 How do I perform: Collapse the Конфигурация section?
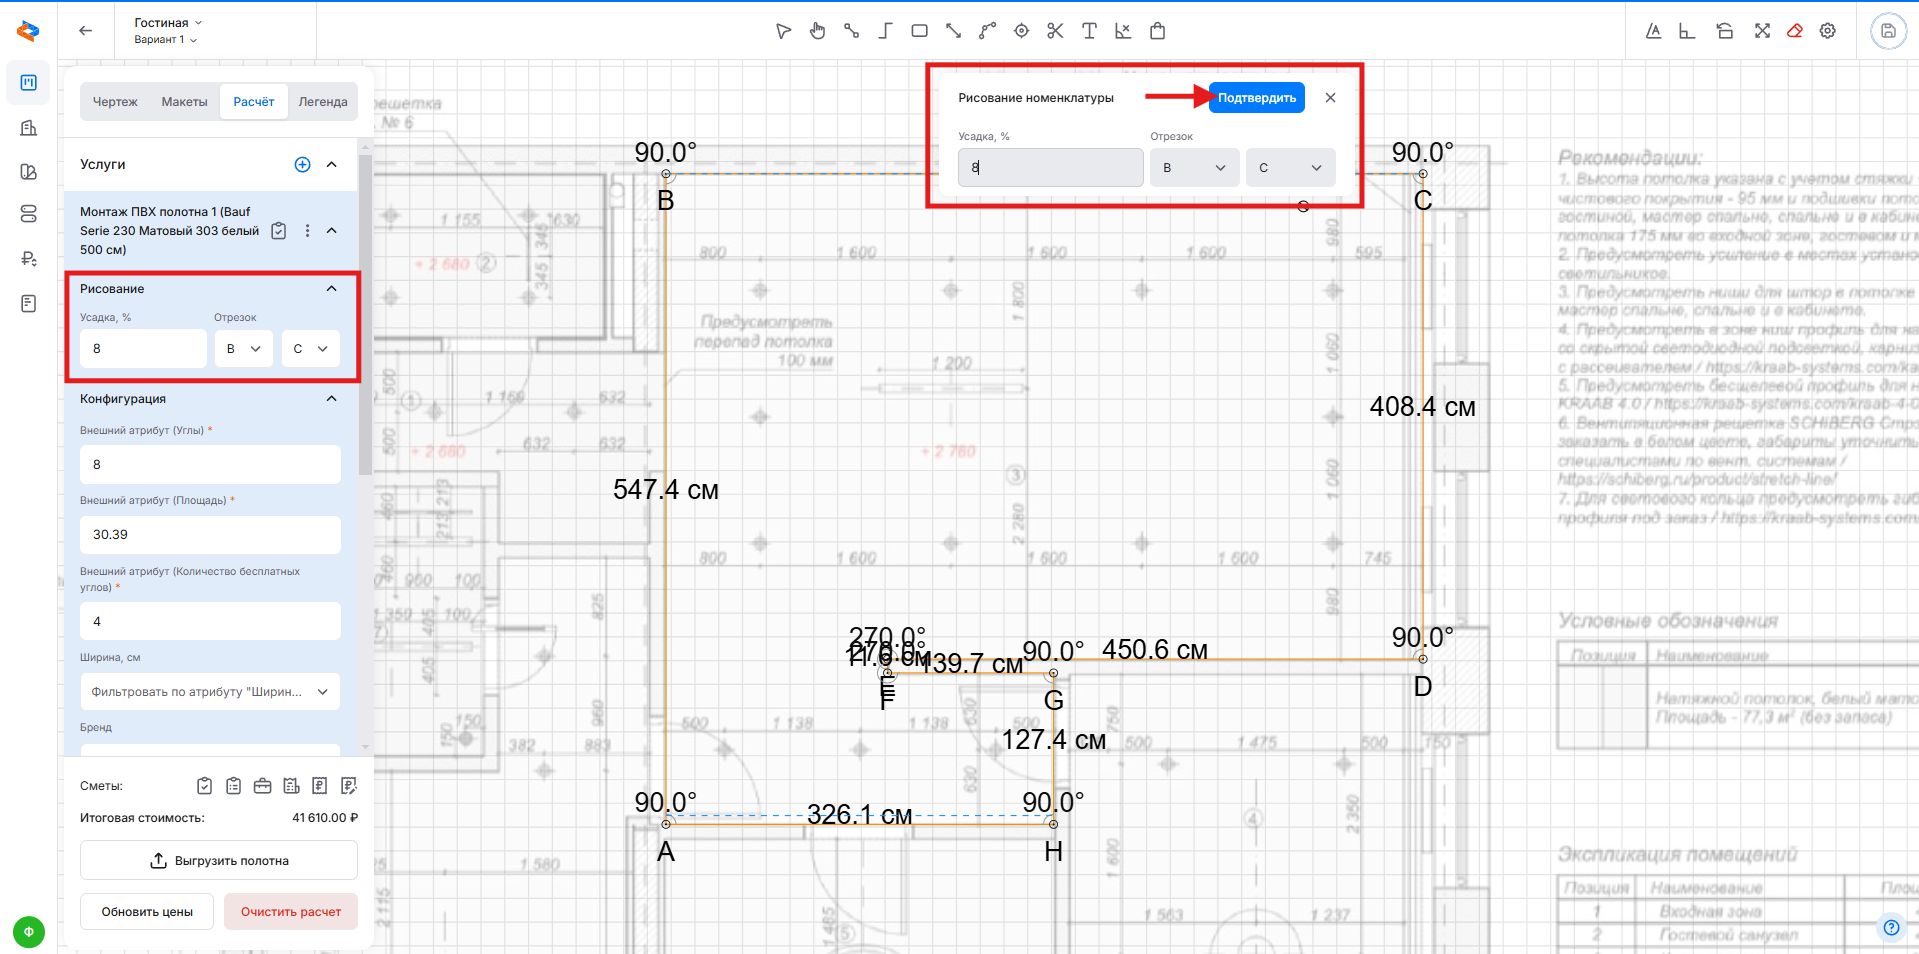[x=332, y=399]
